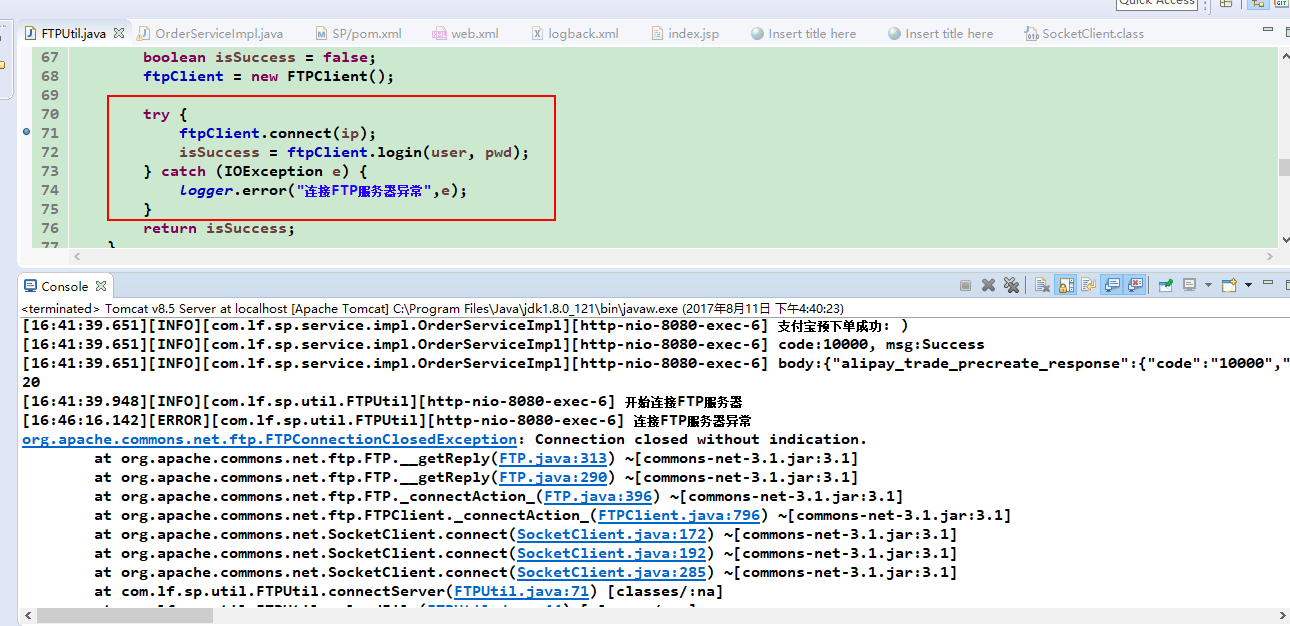Remove the current launch with the X icon
Viewport: 1290px width, 626px height.
click(986, 285)
